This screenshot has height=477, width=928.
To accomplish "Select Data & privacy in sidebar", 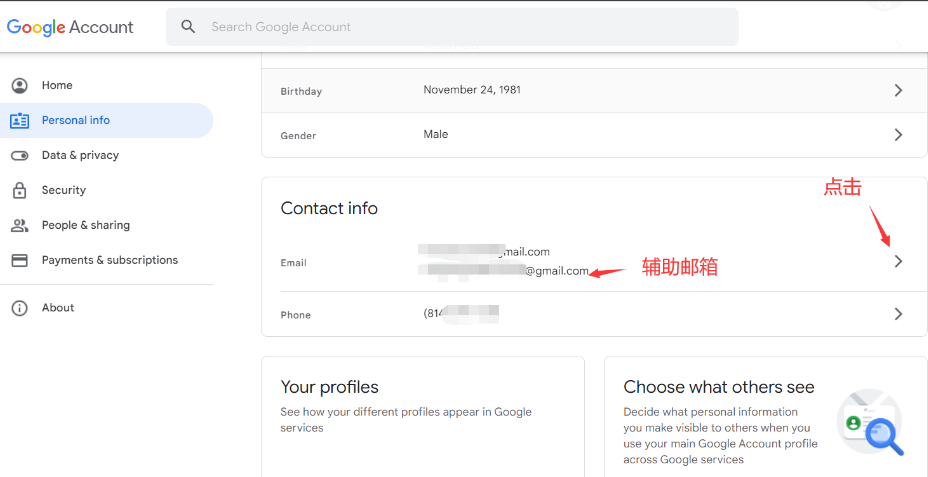I will click(x=80, y=156).
